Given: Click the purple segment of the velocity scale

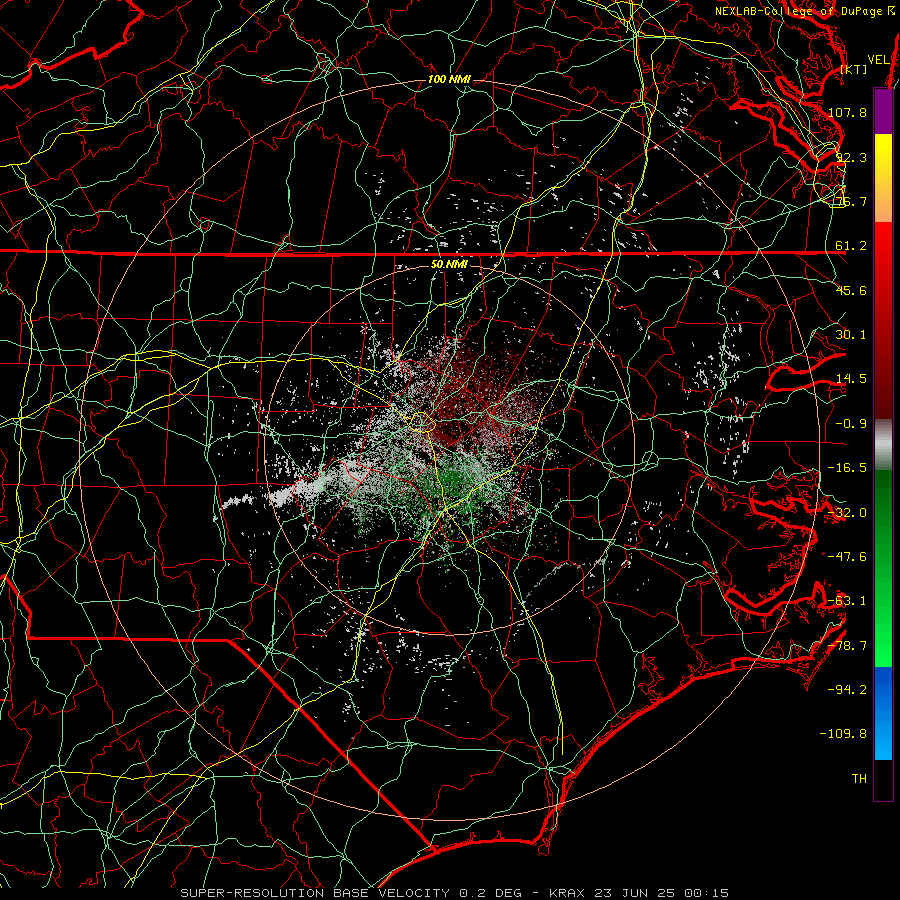Looking at the screenshot, I should [x=883, y=111].
